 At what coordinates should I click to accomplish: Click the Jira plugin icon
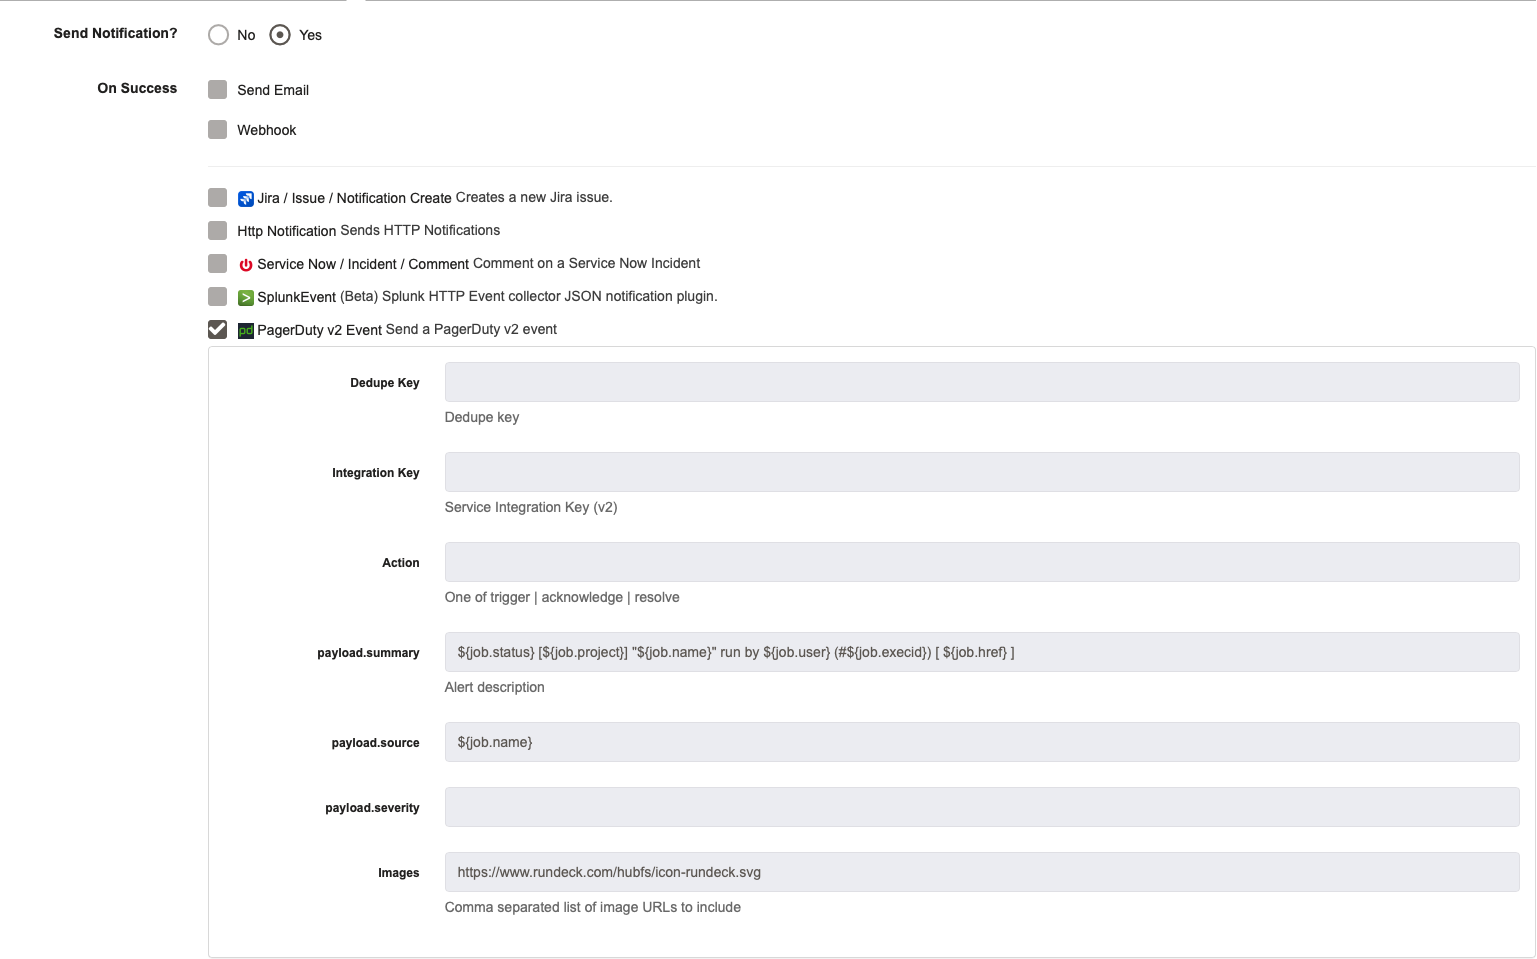point(246,198)
